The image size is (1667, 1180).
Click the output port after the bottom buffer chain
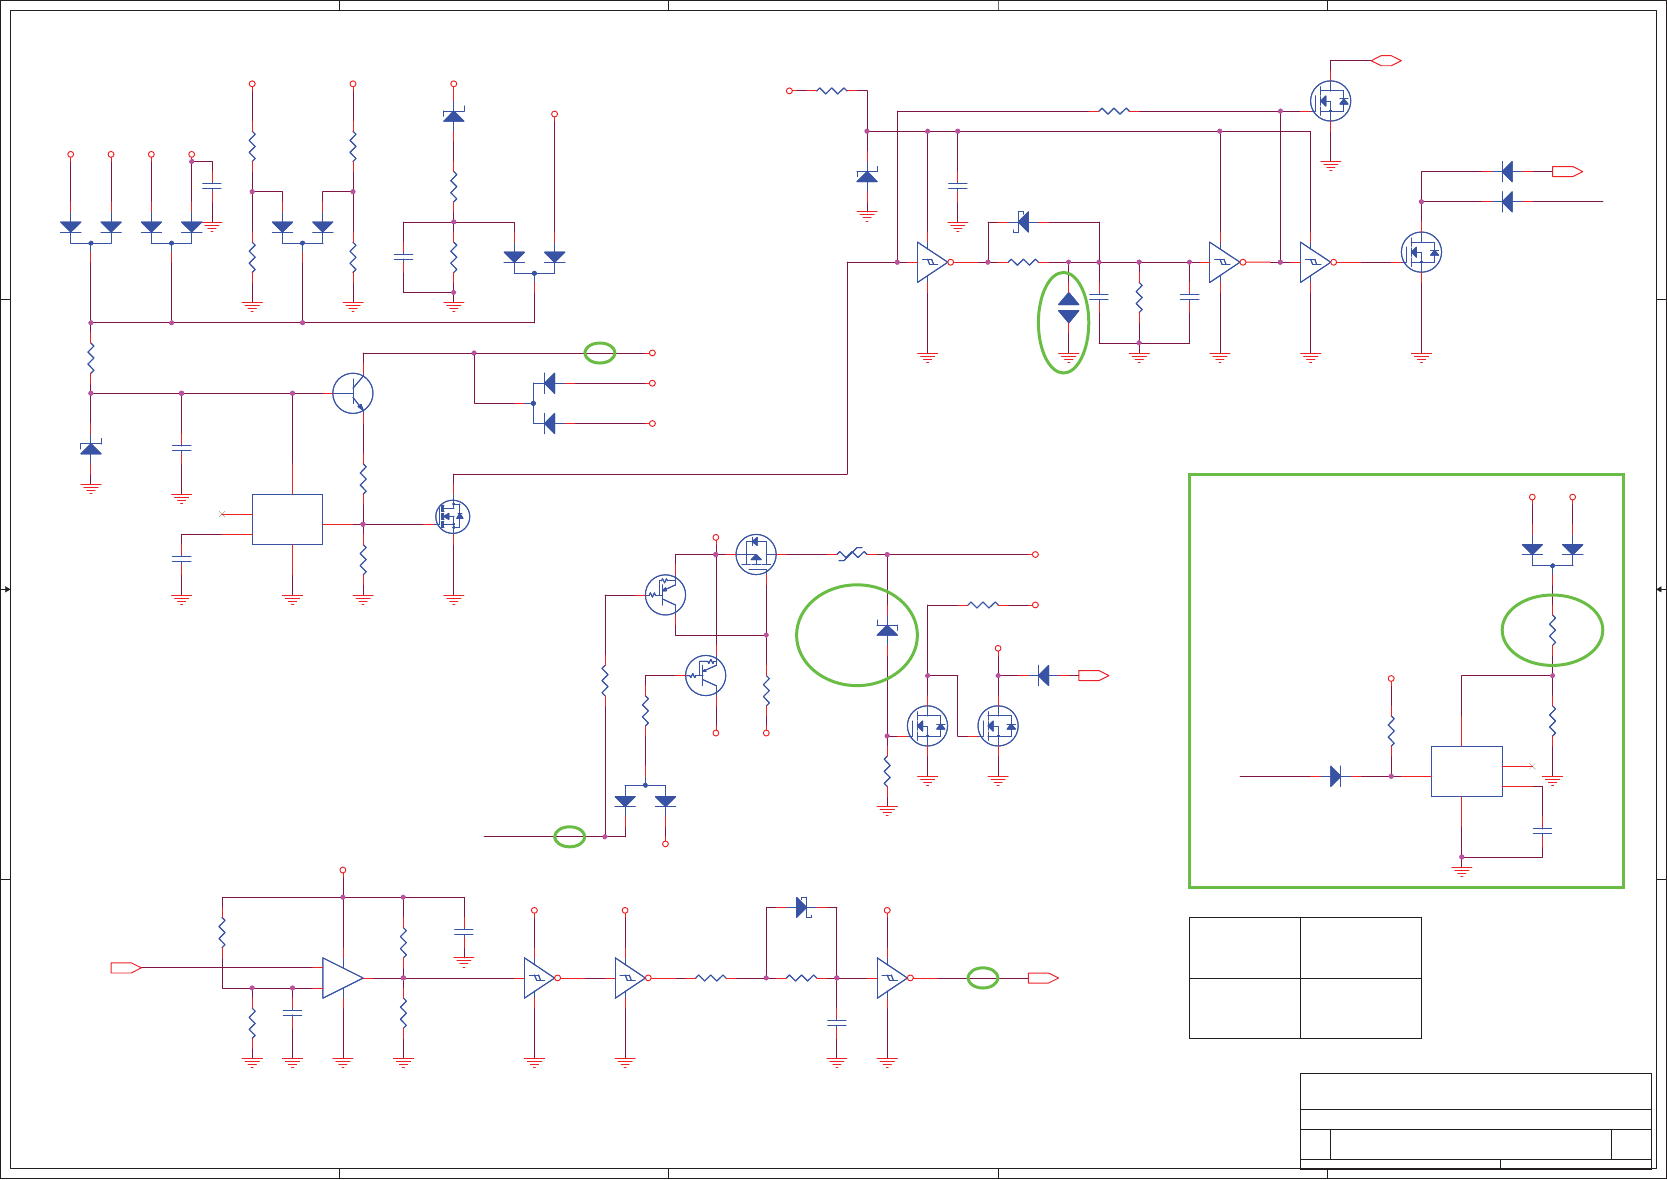coord(1043,978)
